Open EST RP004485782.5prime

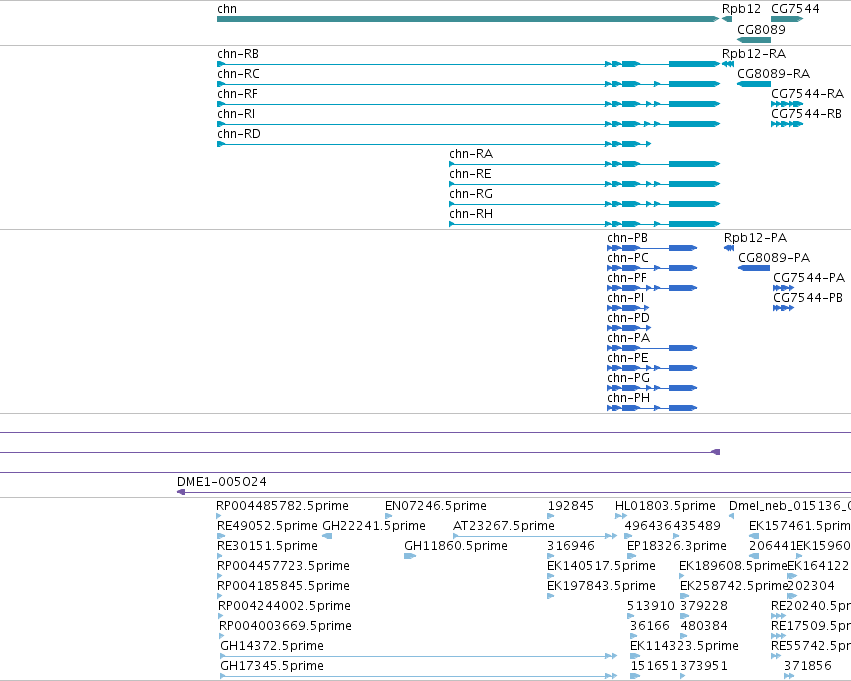coord(282,506)
